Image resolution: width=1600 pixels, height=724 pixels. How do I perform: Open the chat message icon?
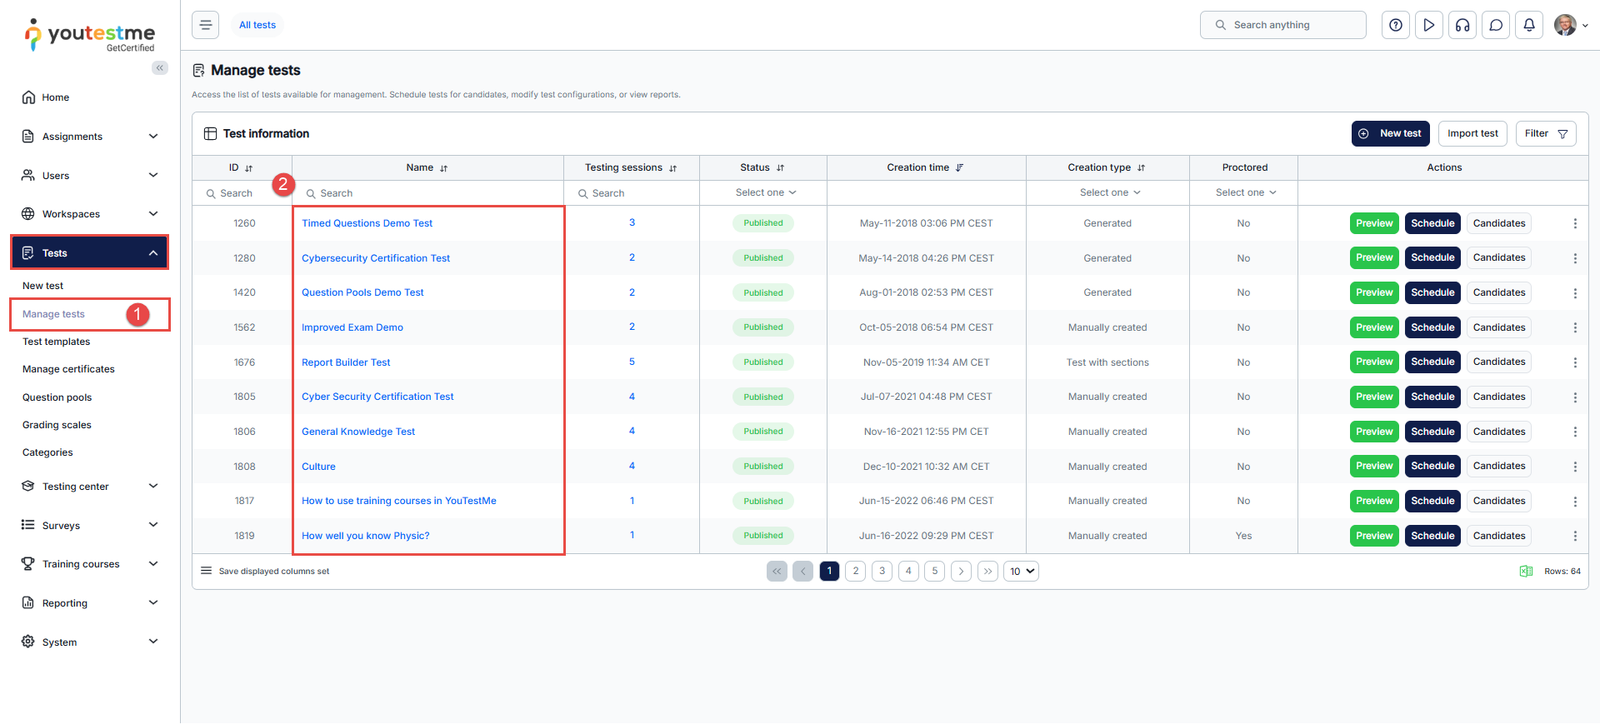1496,25
